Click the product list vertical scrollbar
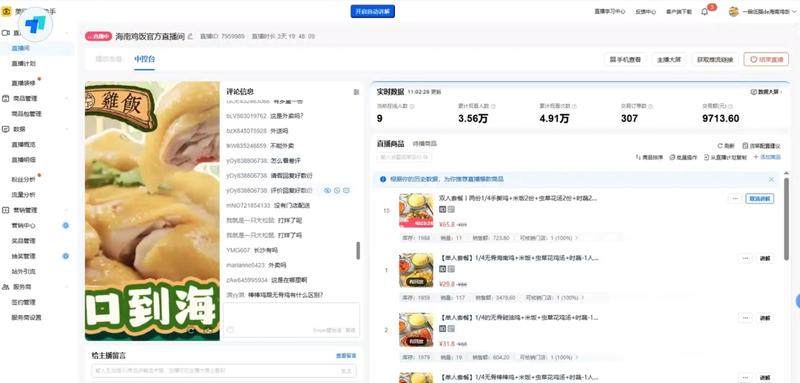 pos(786,219)
